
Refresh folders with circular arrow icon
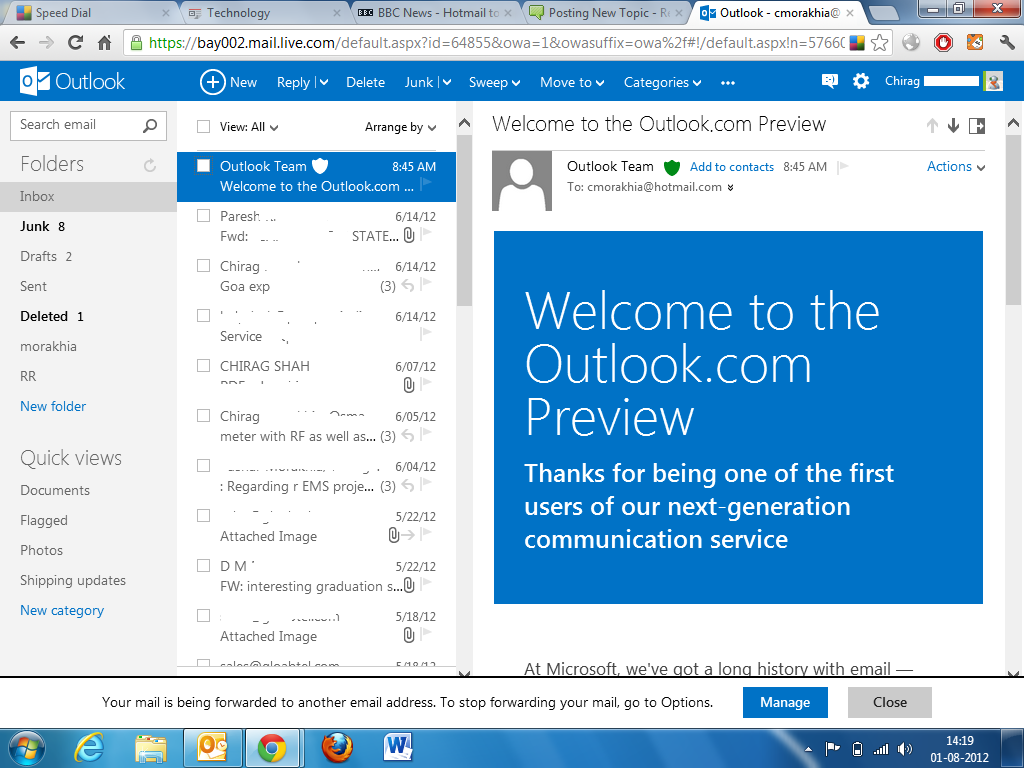tap(150, 165)
